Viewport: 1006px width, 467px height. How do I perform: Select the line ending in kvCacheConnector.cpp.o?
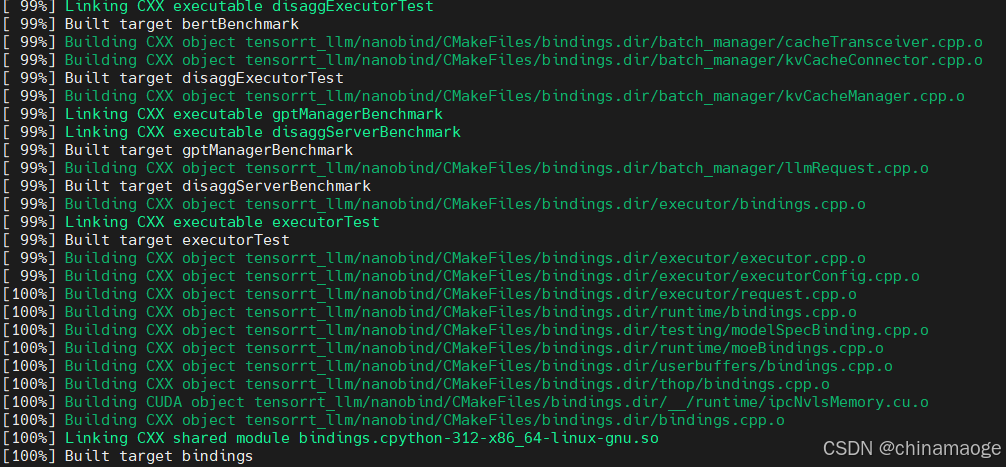click(493, 60)
